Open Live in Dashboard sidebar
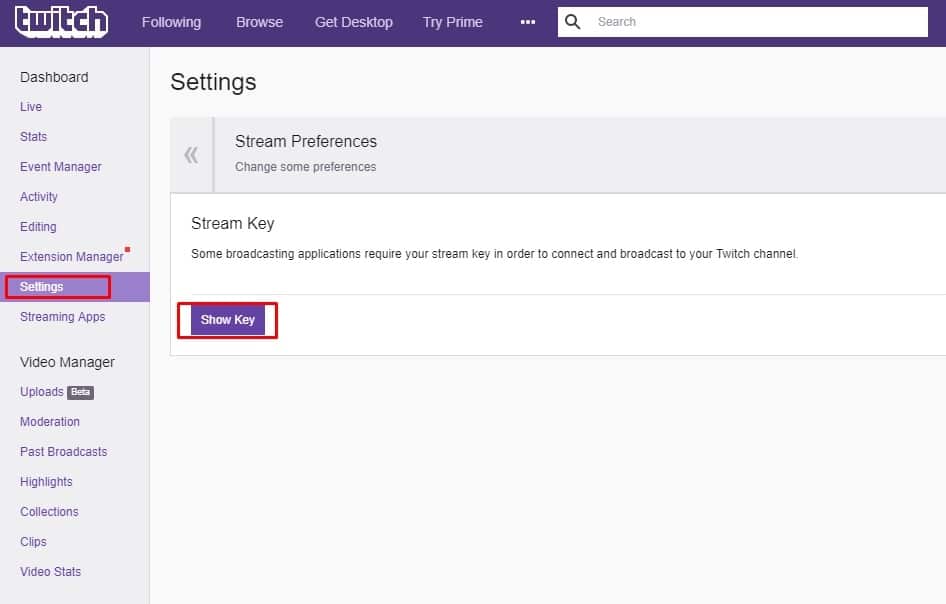The height and width of the screenshot is (604, 946). point(31,107)
